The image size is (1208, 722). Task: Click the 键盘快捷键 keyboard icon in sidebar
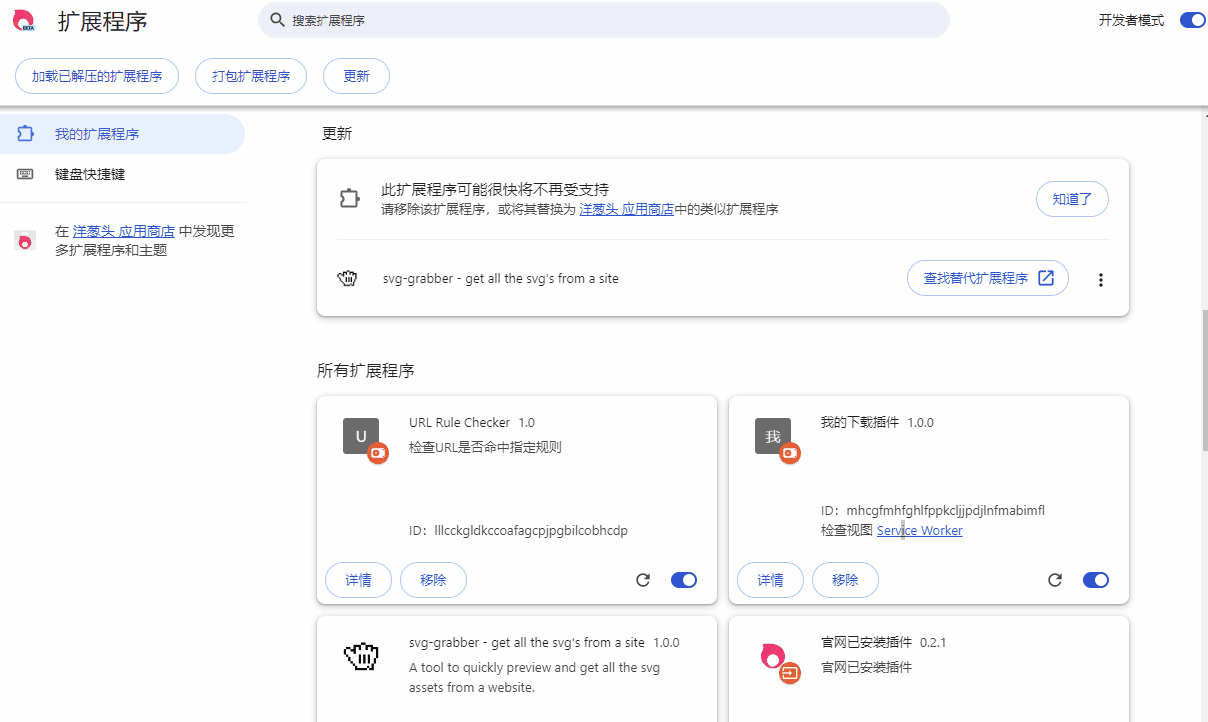click(x=24, y=174)
